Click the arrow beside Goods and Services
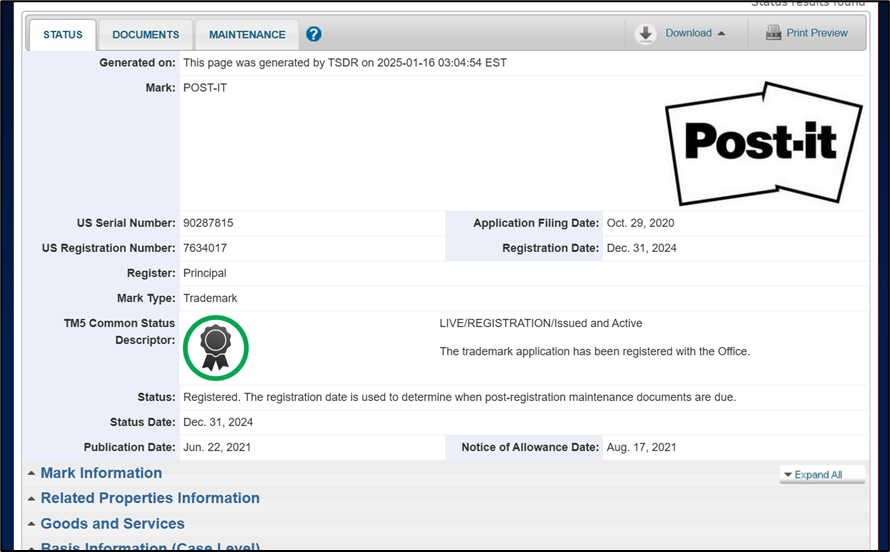The height and width of the screenshot is (552, 890). coord(32,524)
